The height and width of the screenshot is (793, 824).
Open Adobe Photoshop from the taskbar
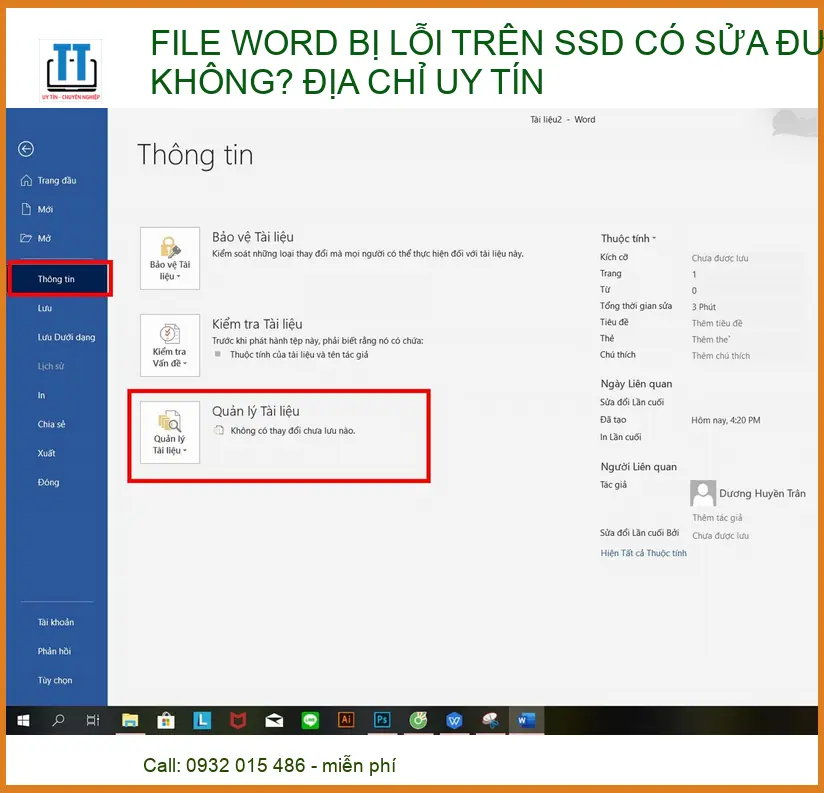(382, 719)
